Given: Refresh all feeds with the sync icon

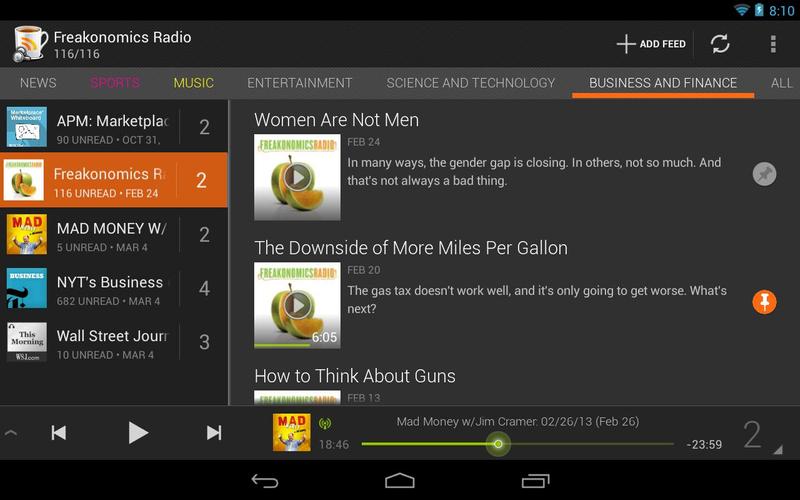Looking at the screenshot, I should coord(720,44).
